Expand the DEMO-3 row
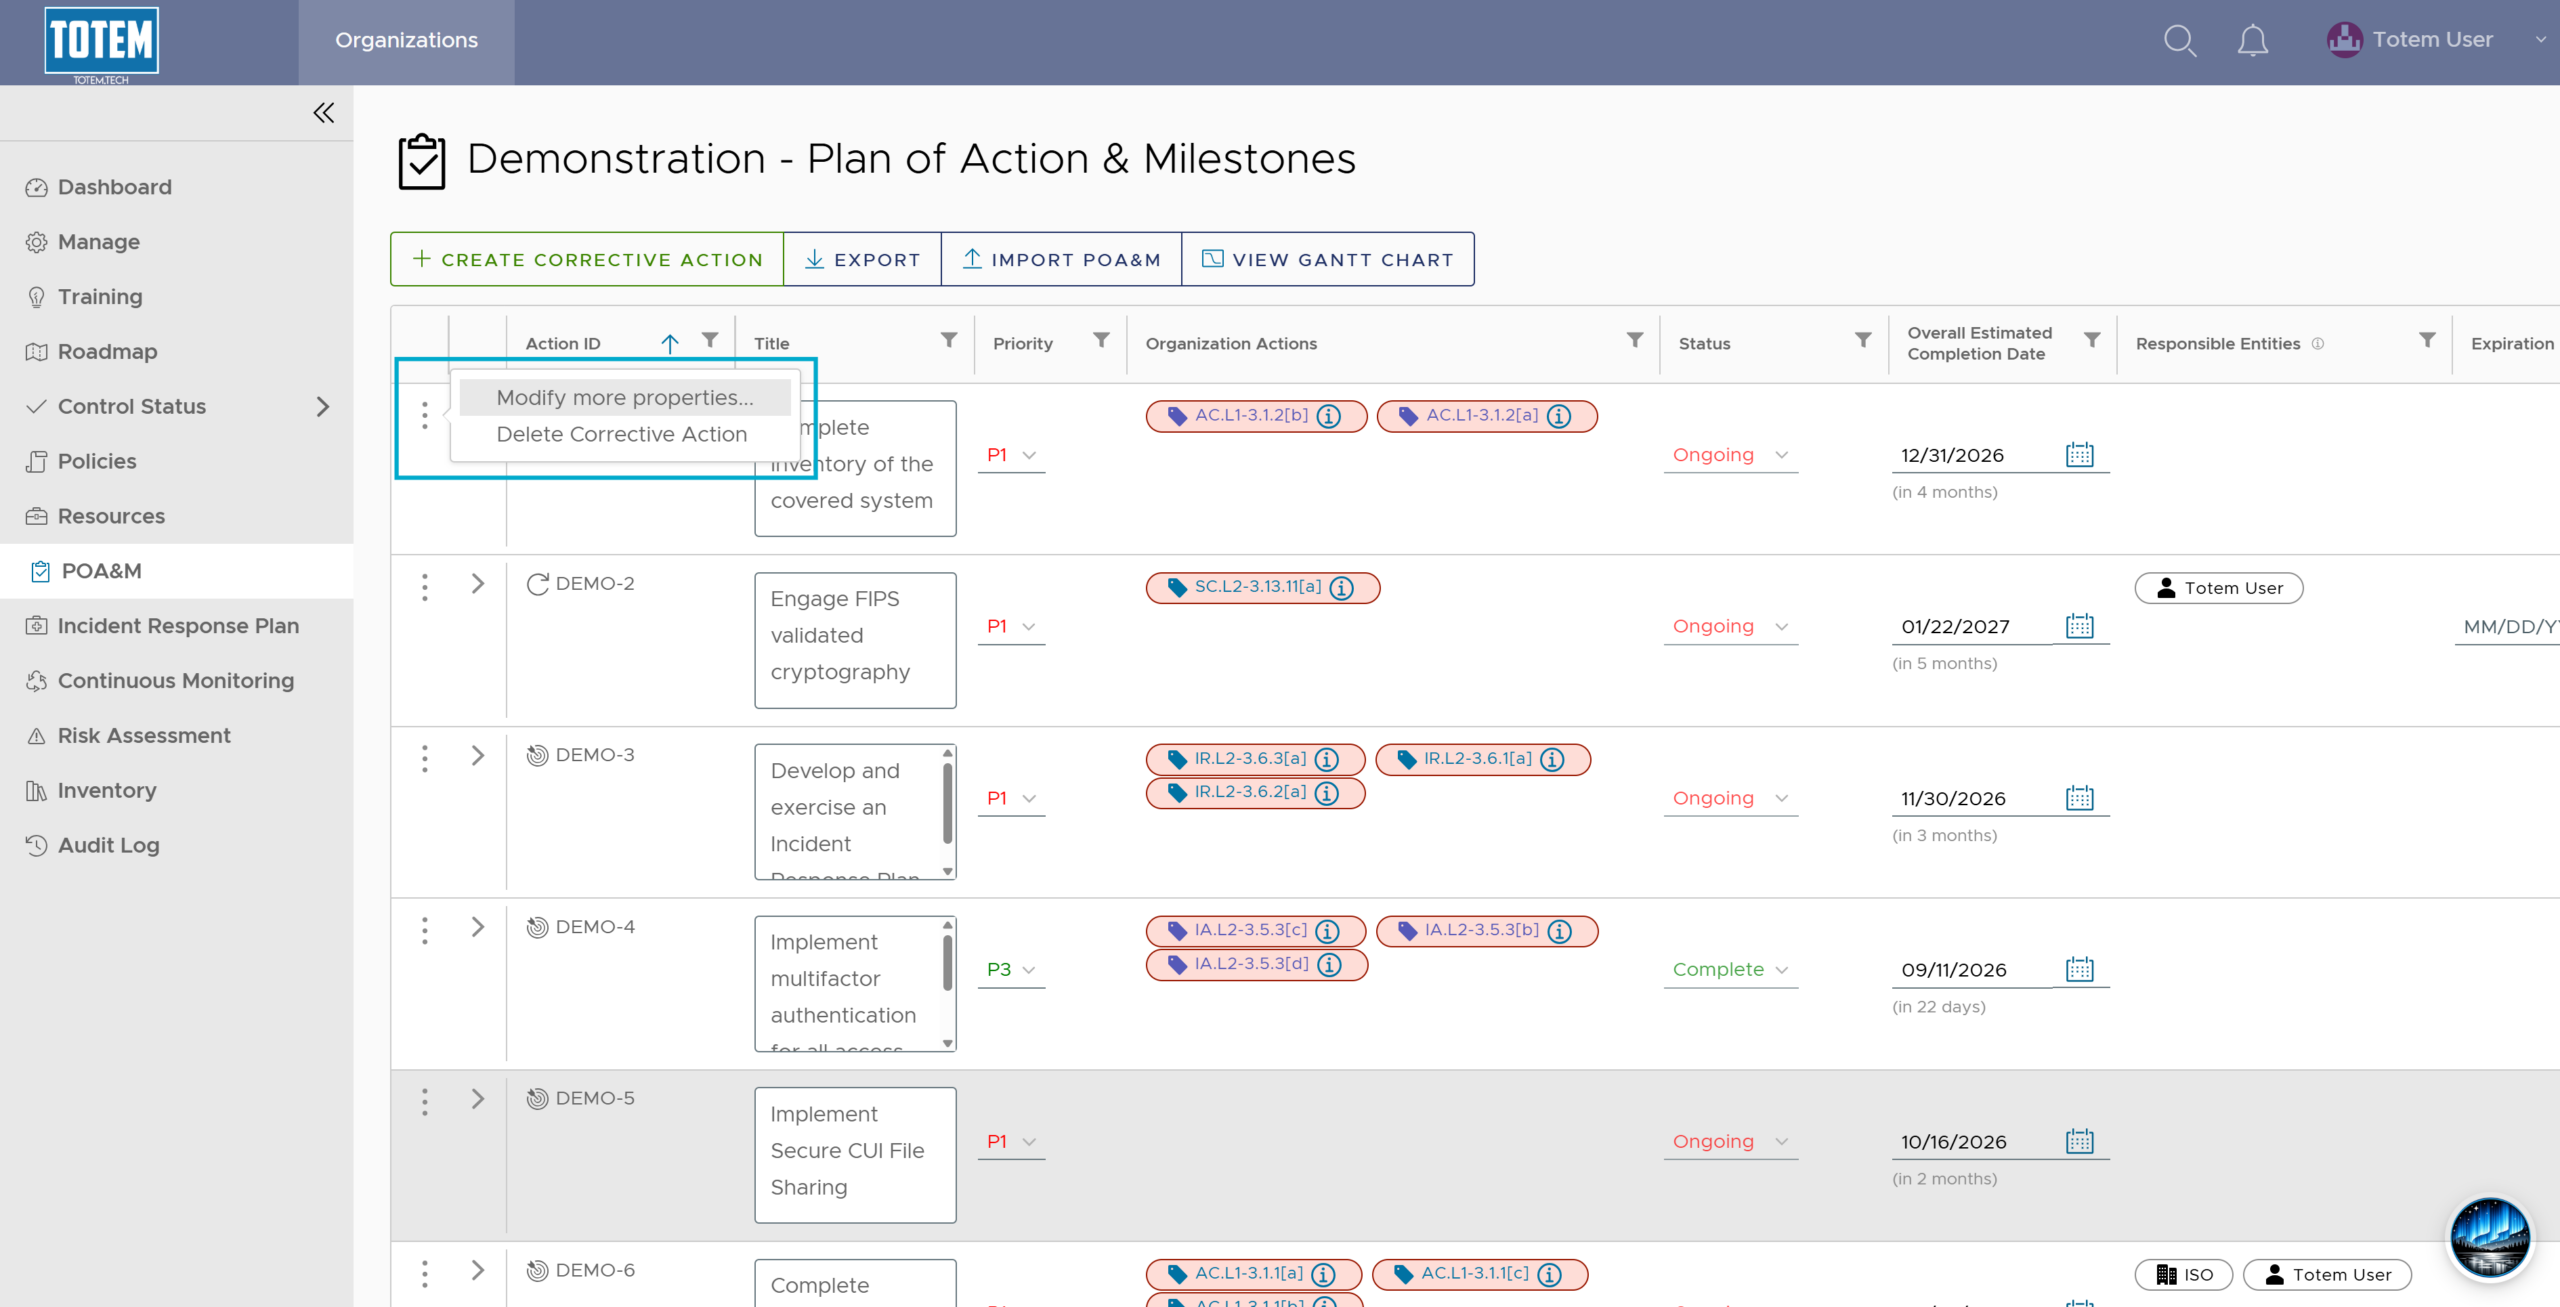Screen dimensions: 2560x1307 478,755
